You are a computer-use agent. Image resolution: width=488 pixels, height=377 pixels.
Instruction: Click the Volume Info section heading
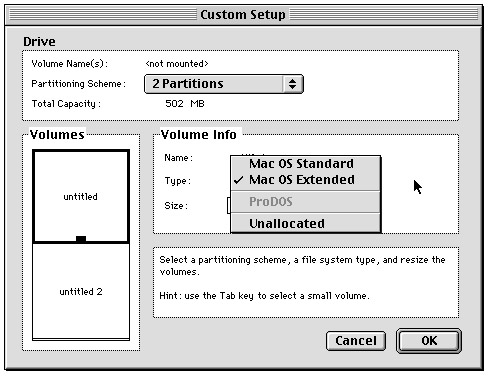(199, 134)
